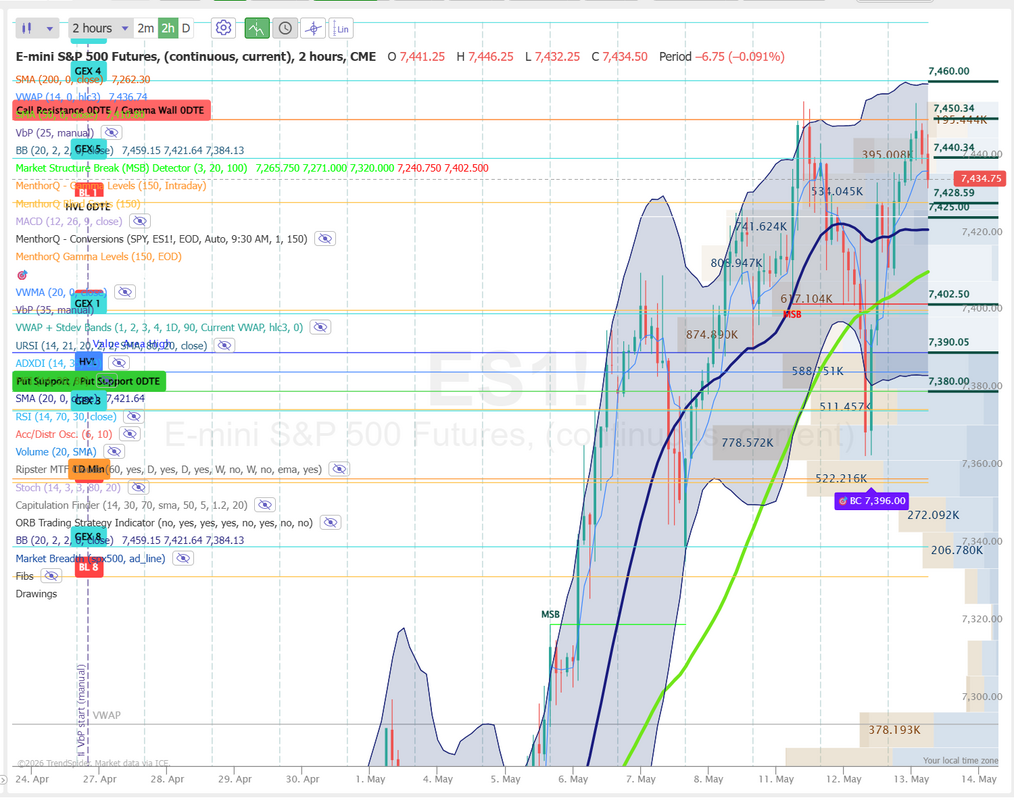Image resolution: width=1014 pixels, height=800 pixels.
Task: Switch to the 2m timeframe
Action: [146, 28]
